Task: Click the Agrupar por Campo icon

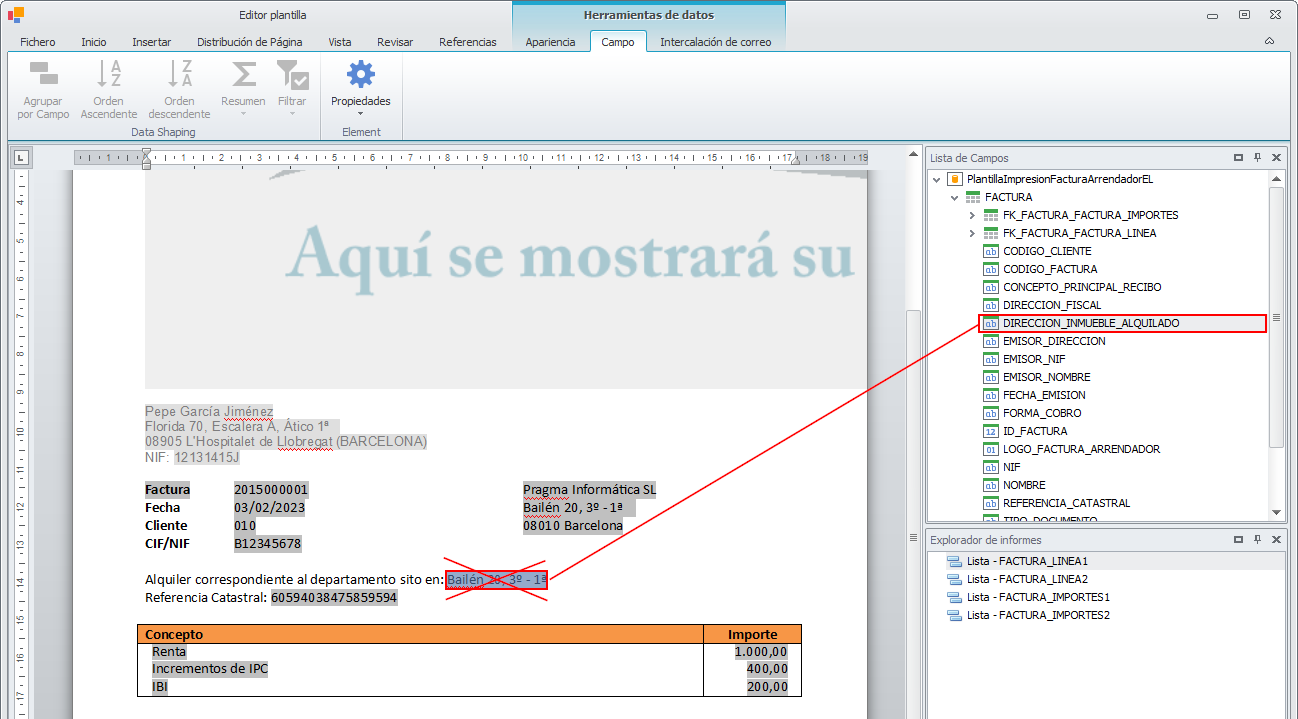Action: [x=43, y=74]
